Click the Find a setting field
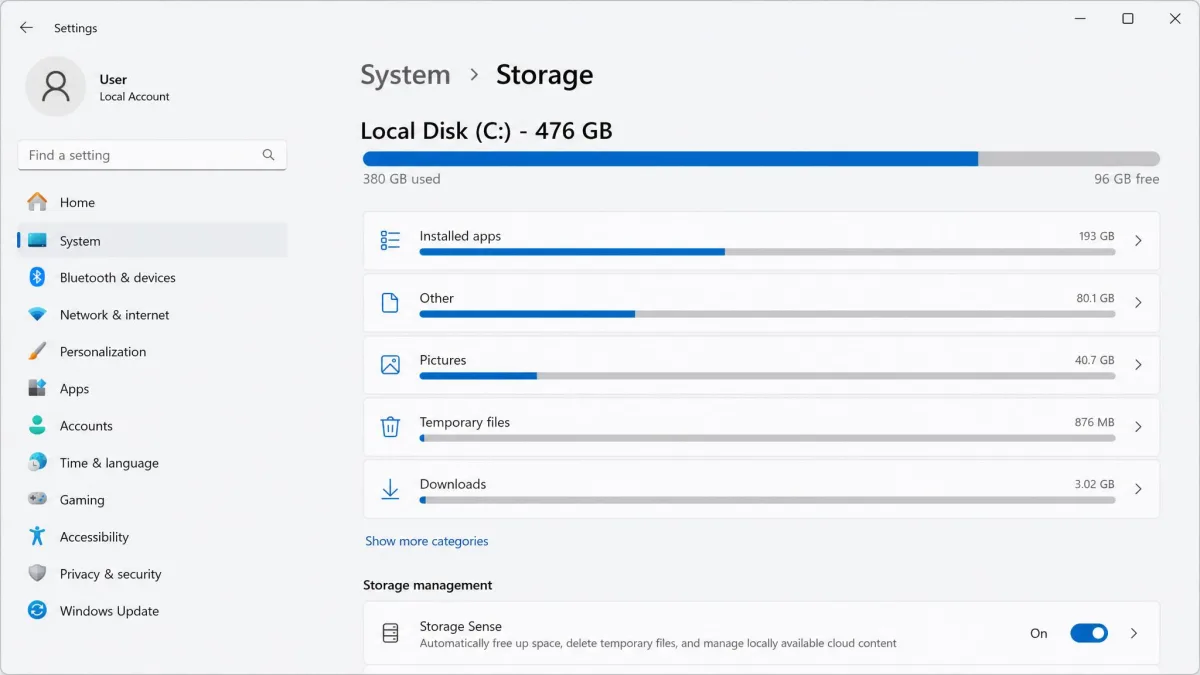 pyautogui.click(x=152, y=155)
